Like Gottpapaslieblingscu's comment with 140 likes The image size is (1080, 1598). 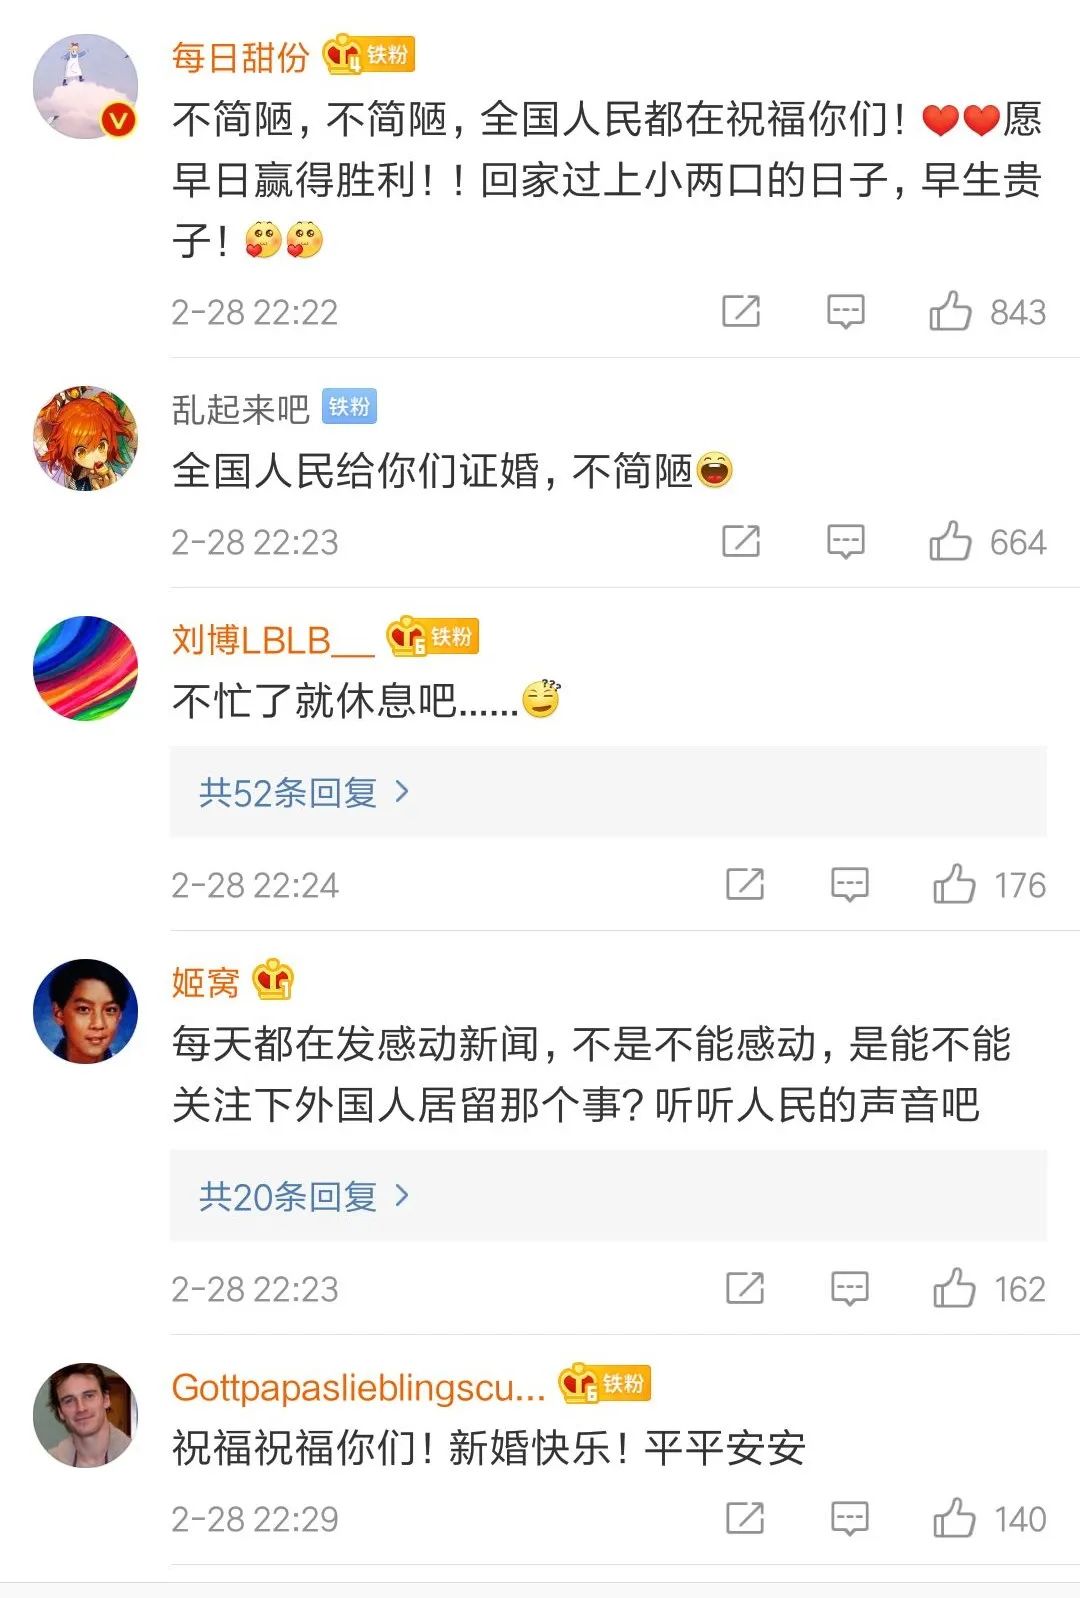(x=954, y=1518)
